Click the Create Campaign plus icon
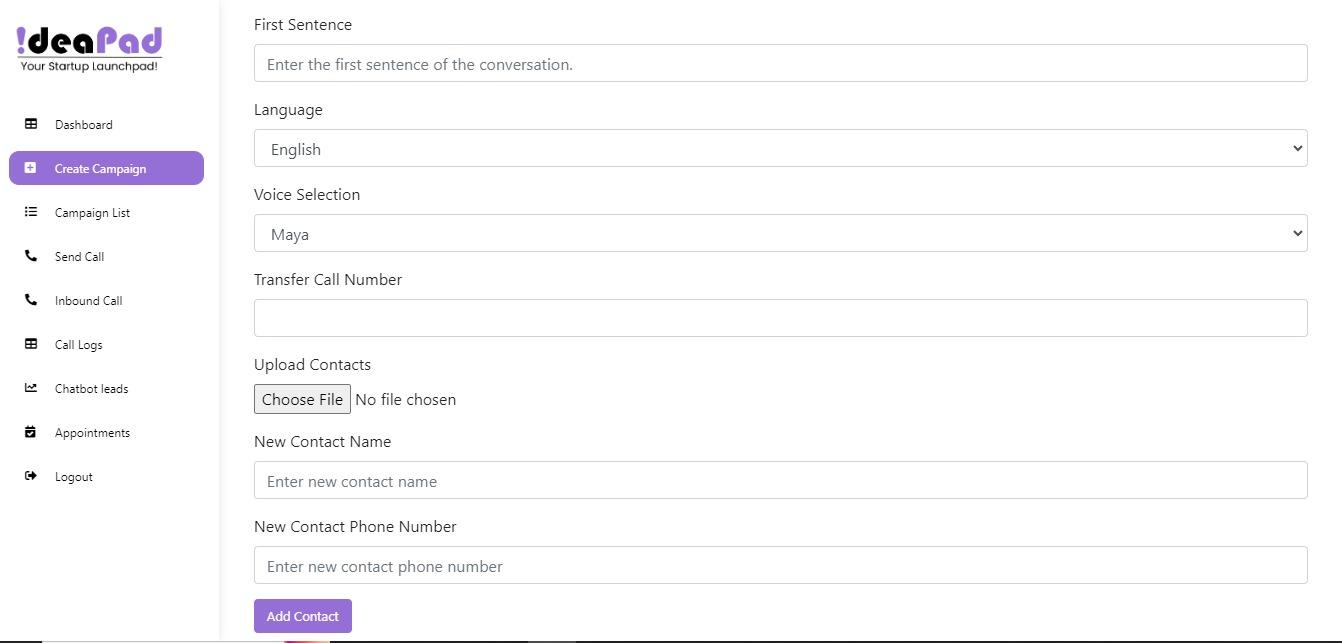The height and width of the screenshot is (643, 1342). [x=31, y=168]
